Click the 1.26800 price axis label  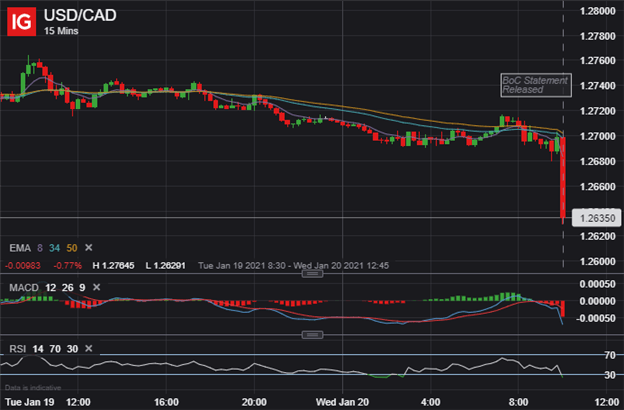pyautogui.click(x=598, y=161)
